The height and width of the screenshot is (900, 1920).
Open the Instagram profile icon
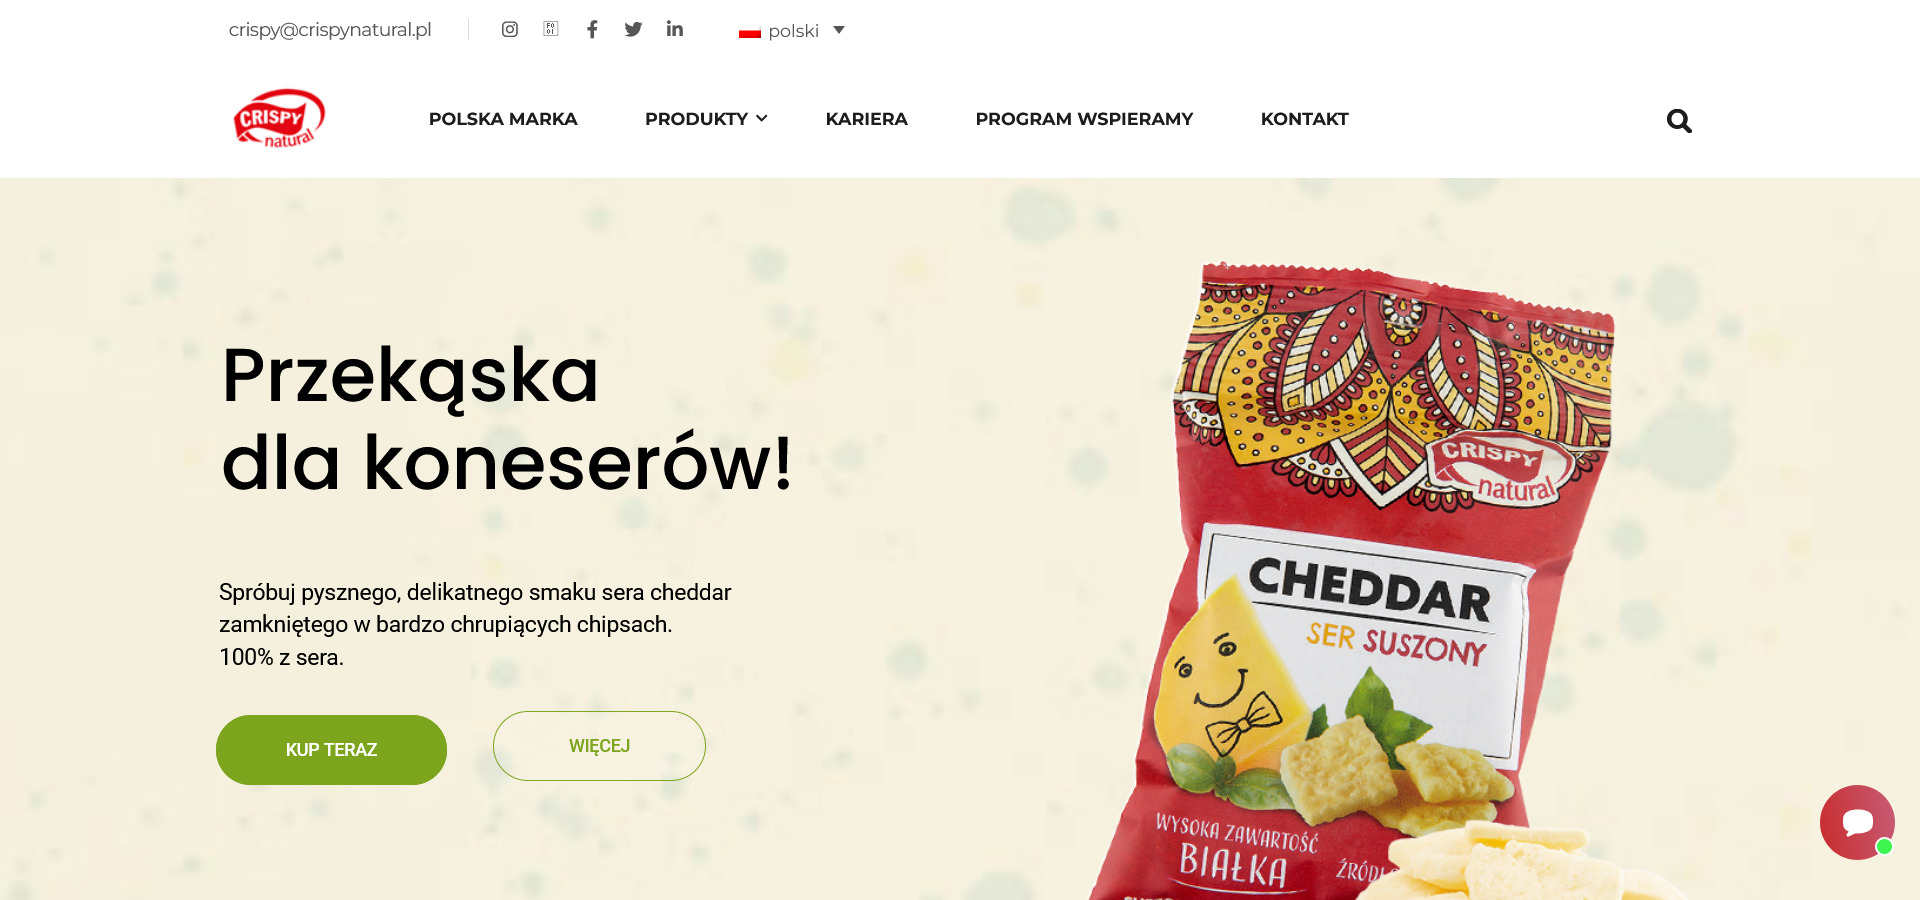point(510,29)
